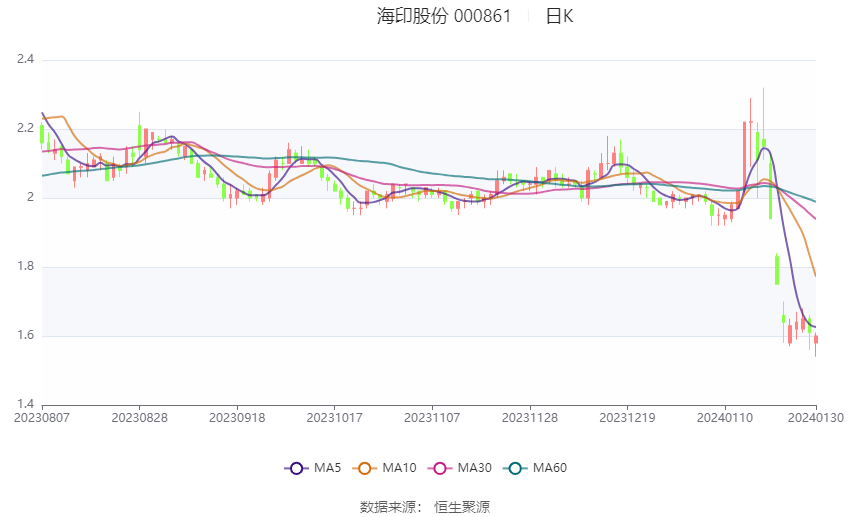Click the 20231219 x-axis date label

627,418
